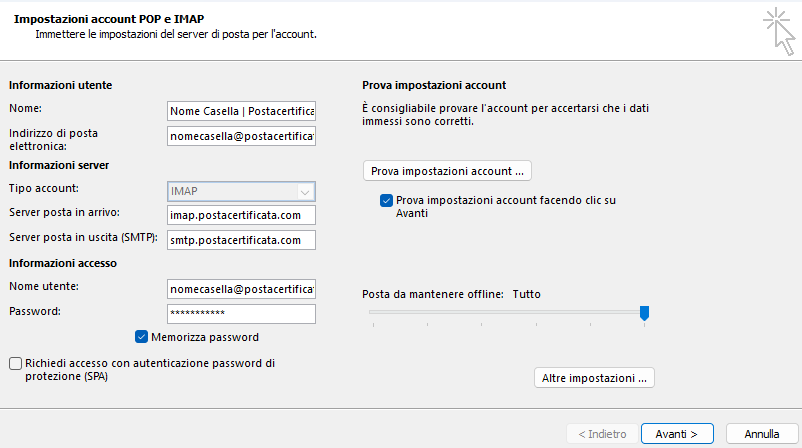Viewport: 802px width, 448px height.
Task: Proceed with the Avanti button
Action: pyautogui.click(x=677, y=434)
